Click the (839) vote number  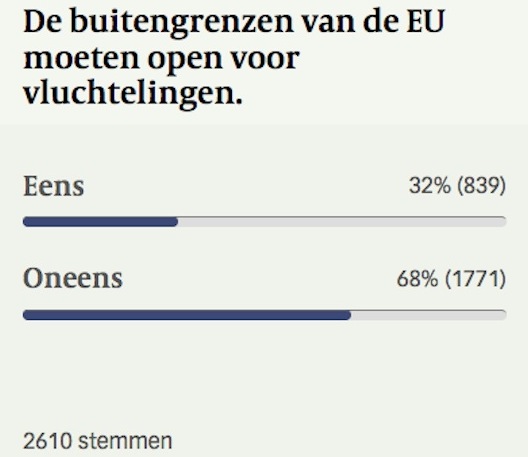481,186
